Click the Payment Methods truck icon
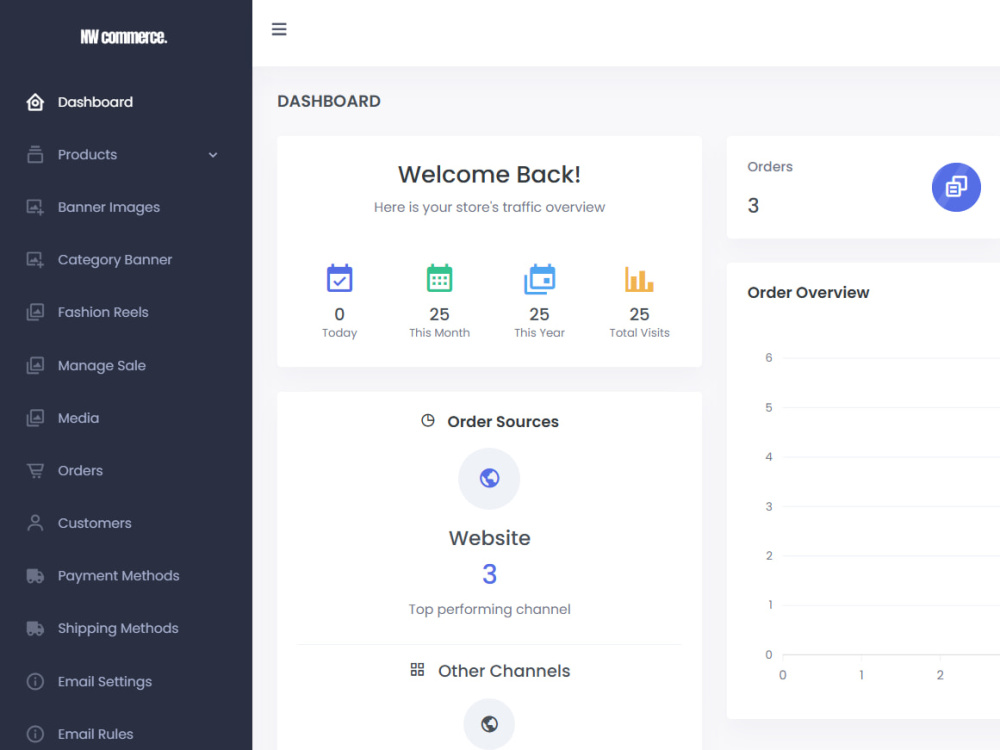1000x750 pixels. click(35, 576)
